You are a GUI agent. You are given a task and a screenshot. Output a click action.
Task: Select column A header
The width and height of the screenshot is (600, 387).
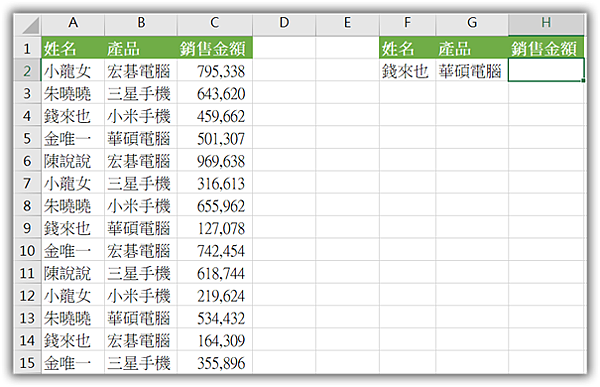(73, 25)
